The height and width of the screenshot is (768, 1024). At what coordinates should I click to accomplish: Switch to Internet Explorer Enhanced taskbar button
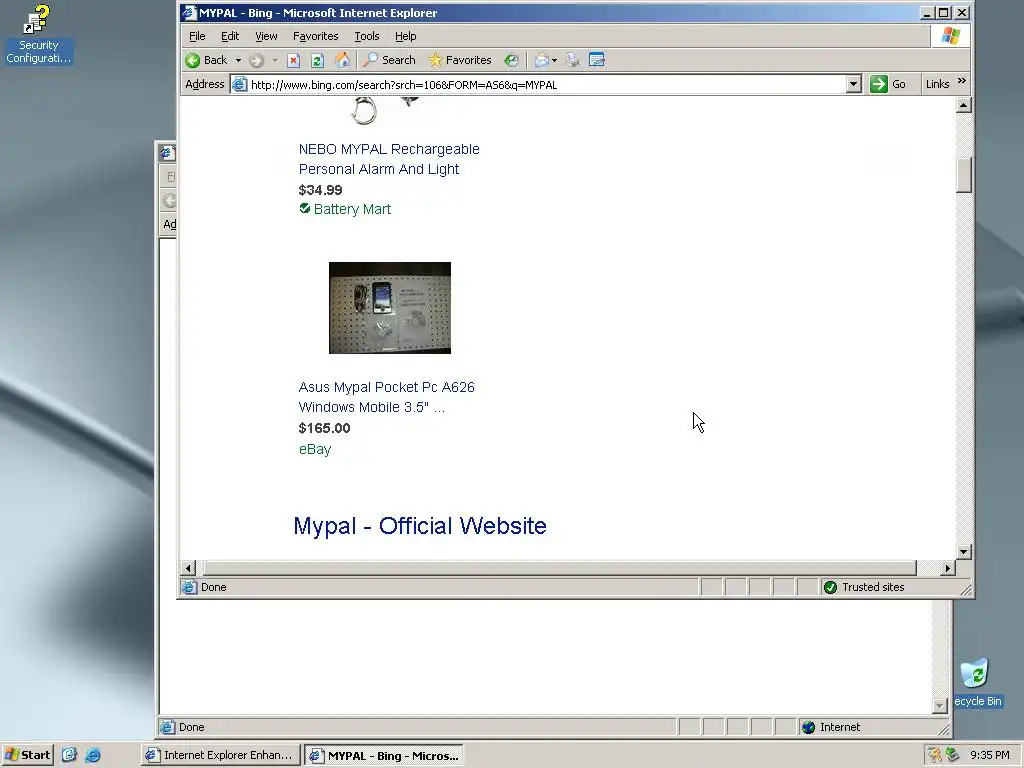click(220, 755)
